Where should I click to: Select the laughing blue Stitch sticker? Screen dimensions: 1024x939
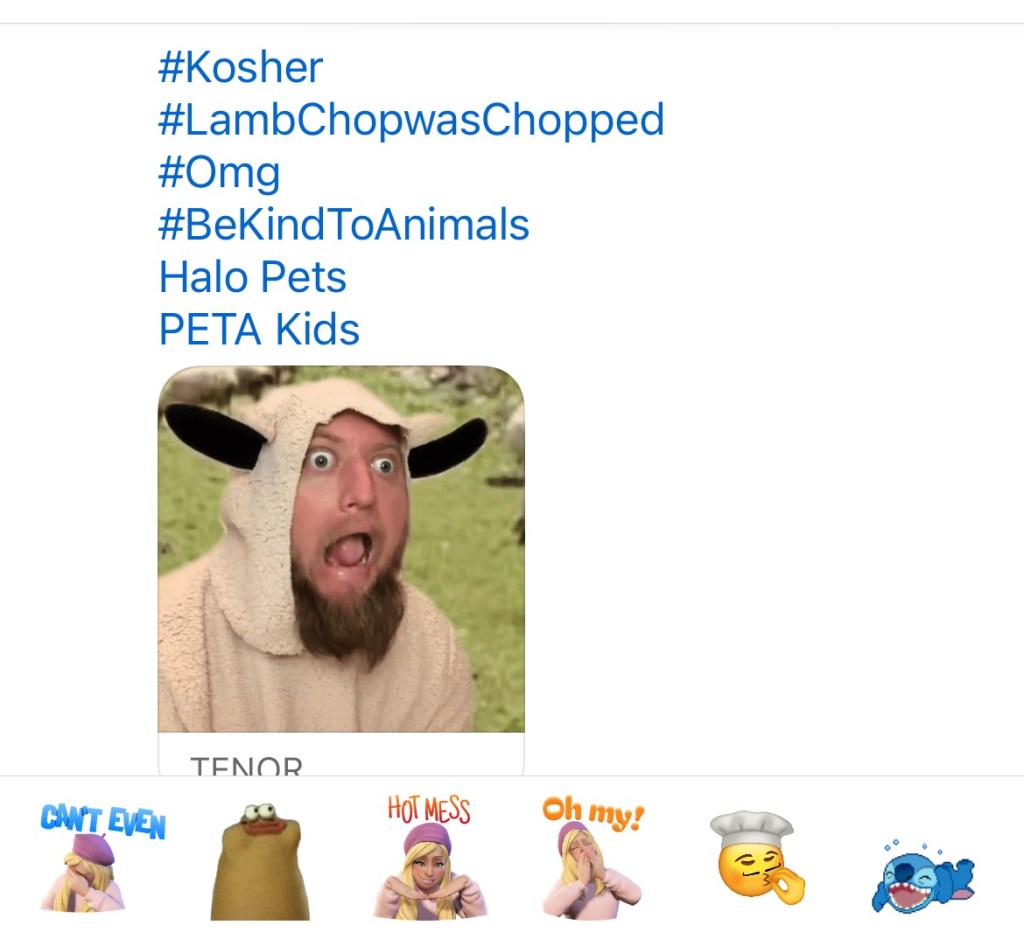921,874
